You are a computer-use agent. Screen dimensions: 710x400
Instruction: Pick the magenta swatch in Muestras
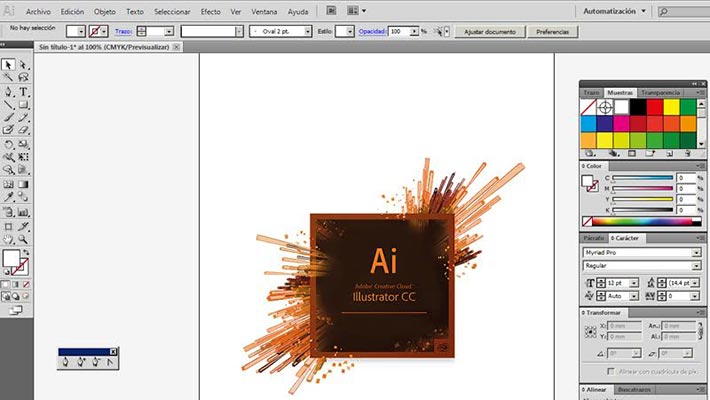[622, 124]
